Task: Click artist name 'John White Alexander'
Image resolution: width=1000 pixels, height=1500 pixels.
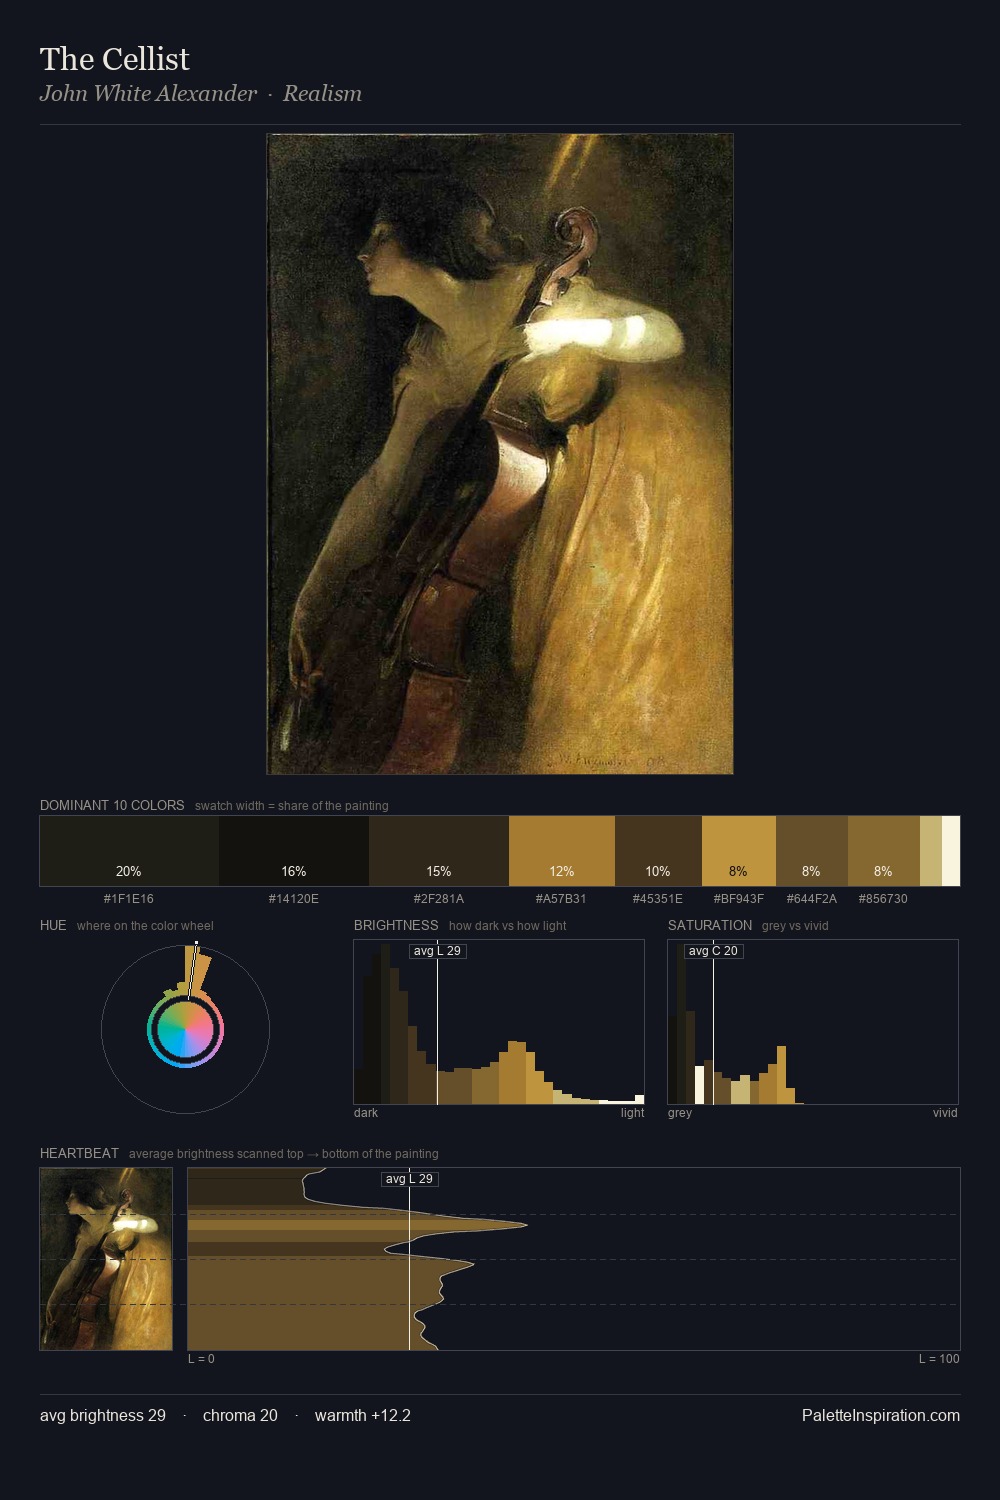Action: click(149, 93)
